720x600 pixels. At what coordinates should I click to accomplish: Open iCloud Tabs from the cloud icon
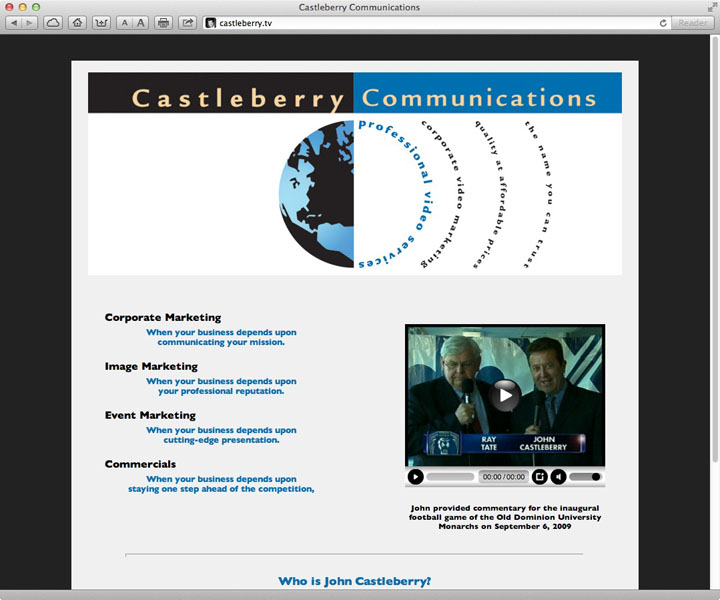(x=53, y=22)
